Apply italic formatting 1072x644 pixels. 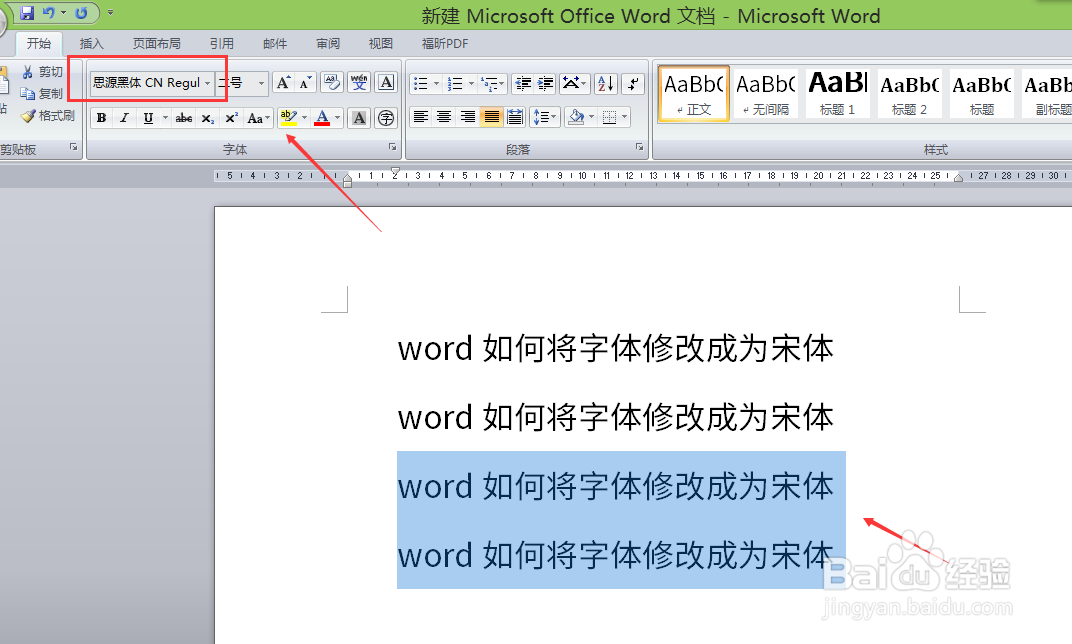tap(125, 117)
